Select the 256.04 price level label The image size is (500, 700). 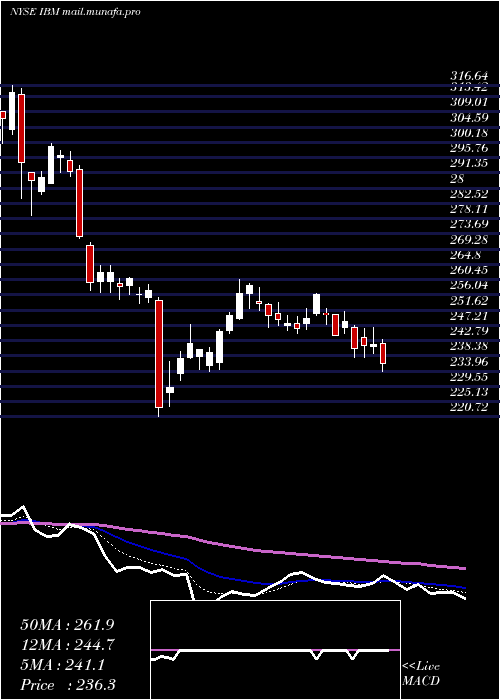[x=469, y=285]
